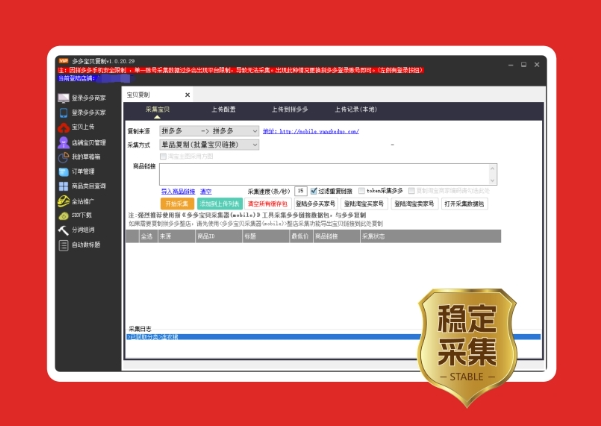Click the red-text 清空所有缓存包 button
This screenshot has height=426, width=601.
(267, 204)
